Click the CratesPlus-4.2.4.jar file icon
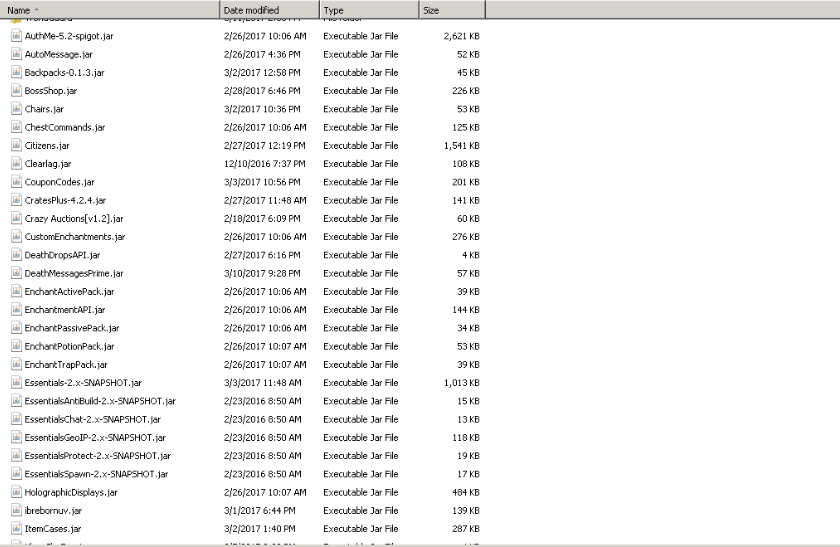This screenshot has width=840, height=547. tap(17, 200)
